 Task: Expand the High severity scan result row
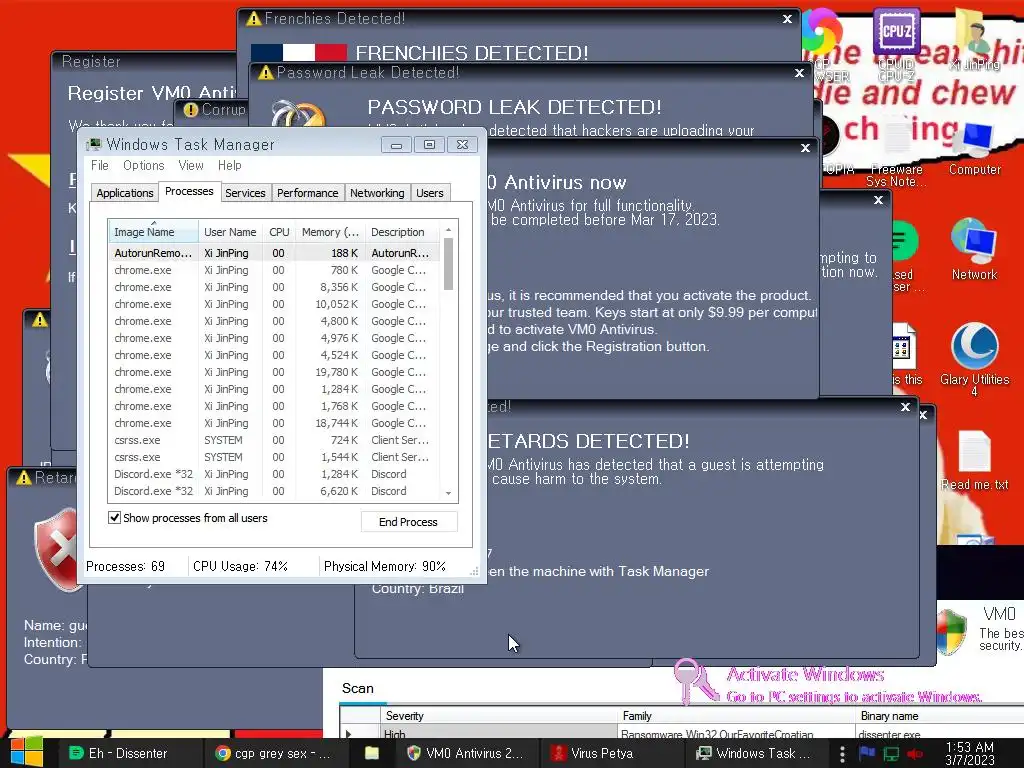pyautogui.click(x=349, y=734)
